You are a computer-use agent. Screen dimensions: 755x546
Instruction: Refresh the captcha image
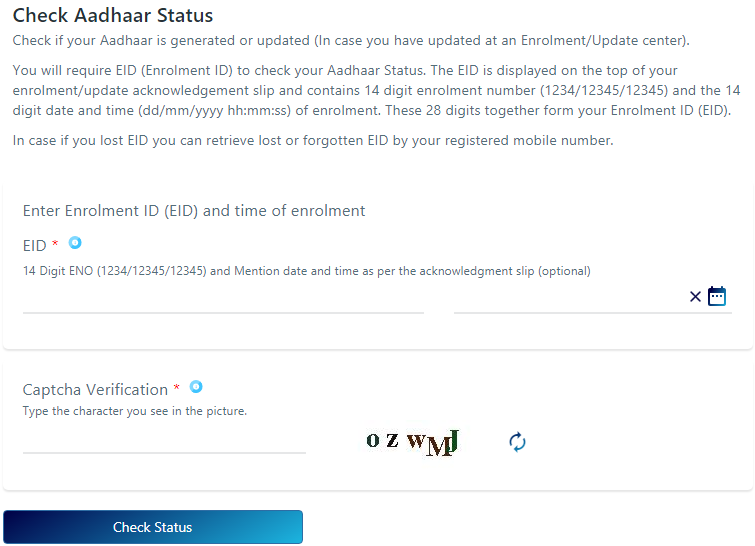click(x=517, y=442)
